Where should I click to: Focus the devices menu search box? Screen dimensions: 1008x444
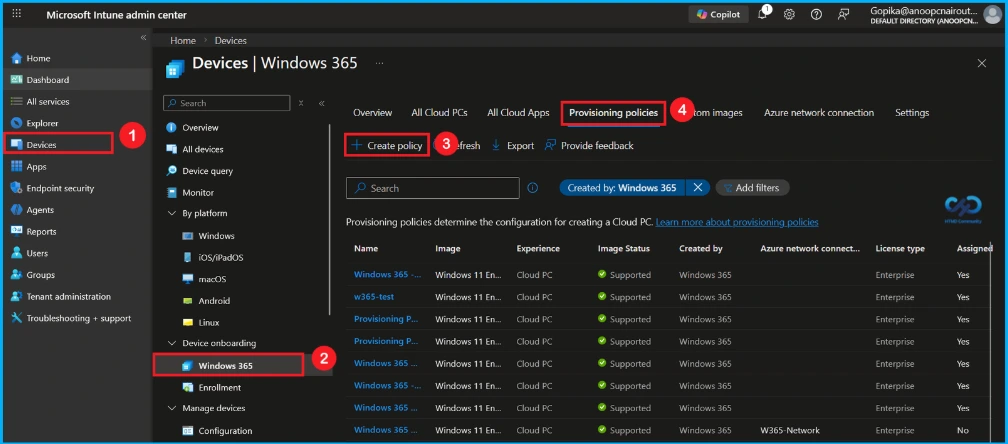coord(226,103)
